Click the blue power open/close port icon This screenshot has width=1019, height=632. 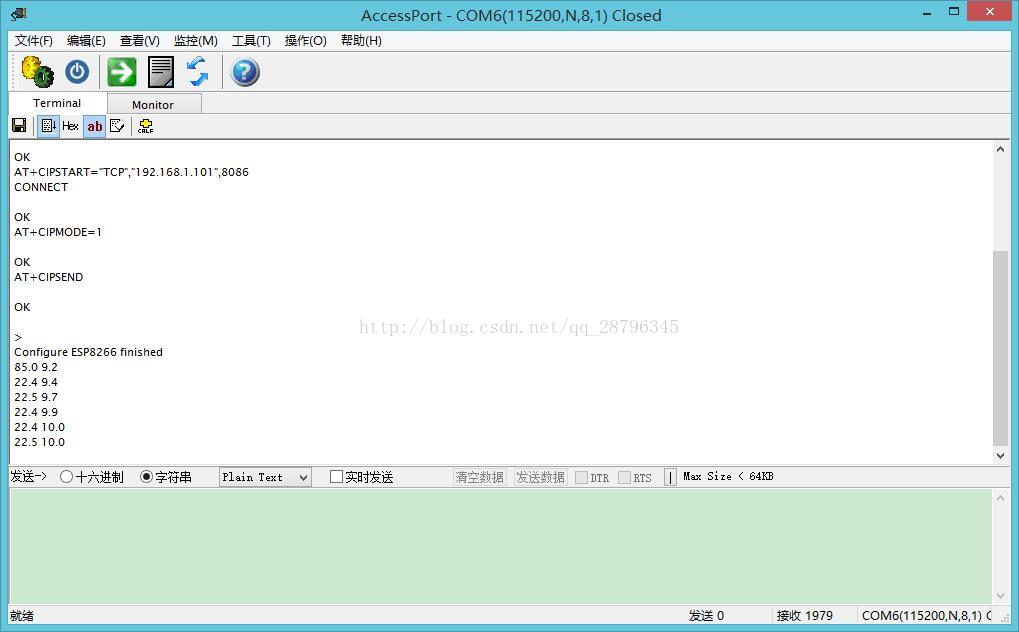[77, 72]
